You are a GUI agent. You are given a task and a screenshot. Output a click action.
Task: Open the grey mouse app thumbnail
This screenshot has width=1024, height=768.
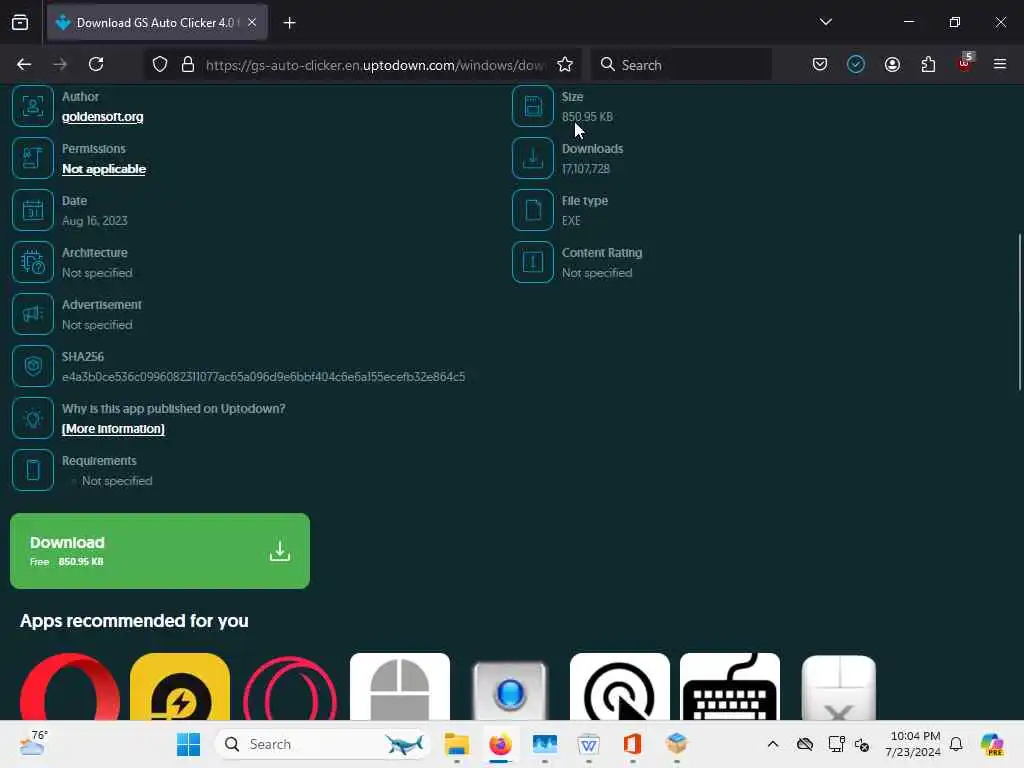(400, 686)
